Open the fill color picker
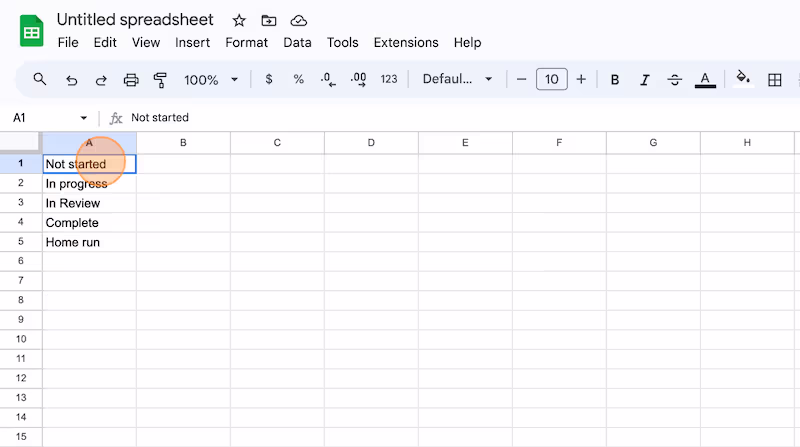The height and width of the screenshot is (447, 800). pos(743,79)
